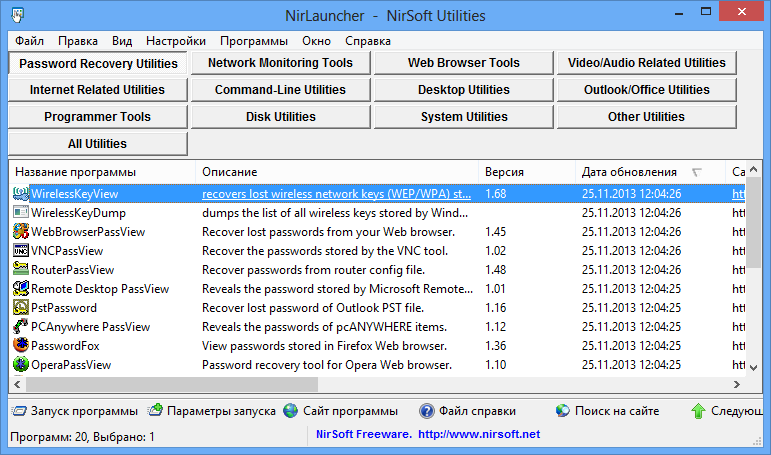Show All Utilities category
The height and width of the screenshot is (455, 771).
97,144
